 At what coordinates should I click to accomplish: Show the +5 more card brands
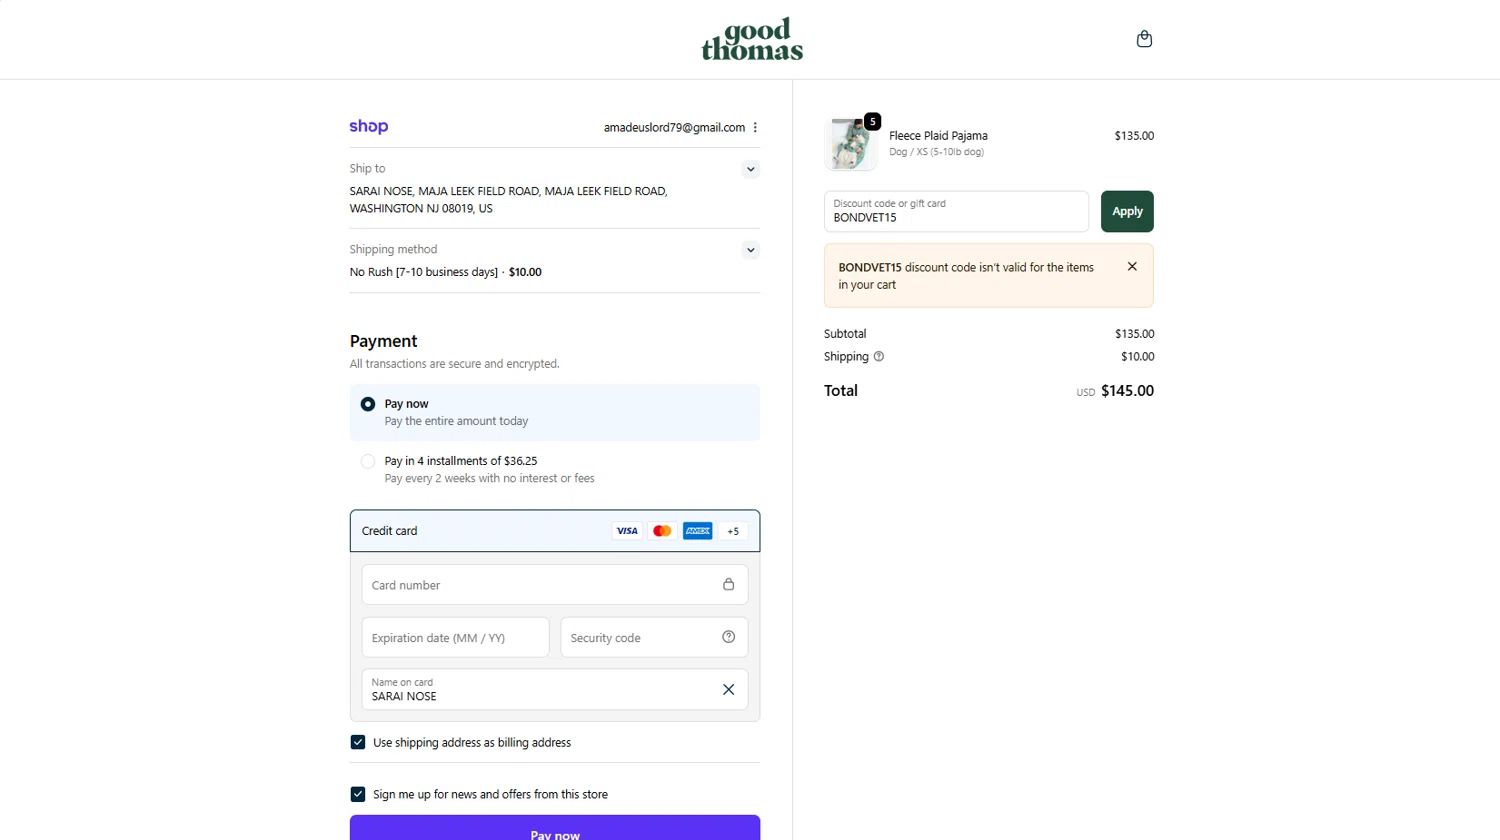pyautogui.click(x=733, y=531)
